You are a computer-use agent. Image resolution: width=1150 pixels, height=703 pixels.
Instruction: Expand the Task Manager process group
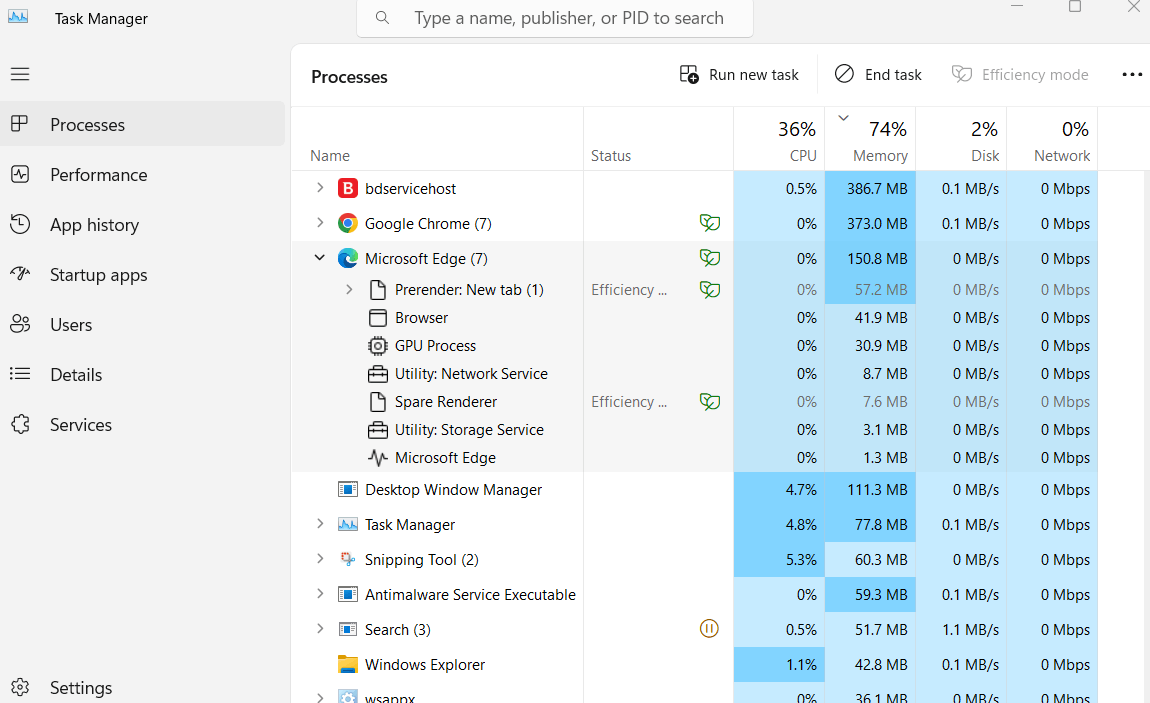point(320,523)
